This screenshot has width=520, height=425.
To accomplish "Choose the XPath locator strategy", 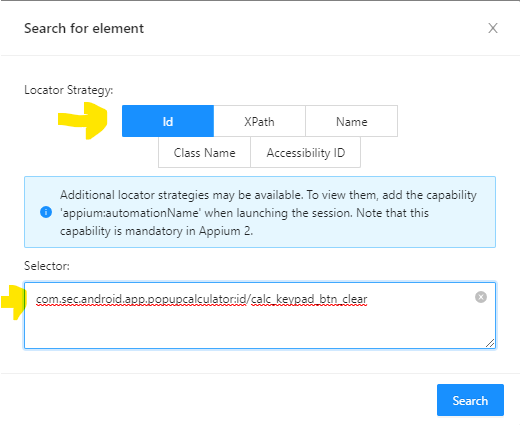I will coord(259,121).
